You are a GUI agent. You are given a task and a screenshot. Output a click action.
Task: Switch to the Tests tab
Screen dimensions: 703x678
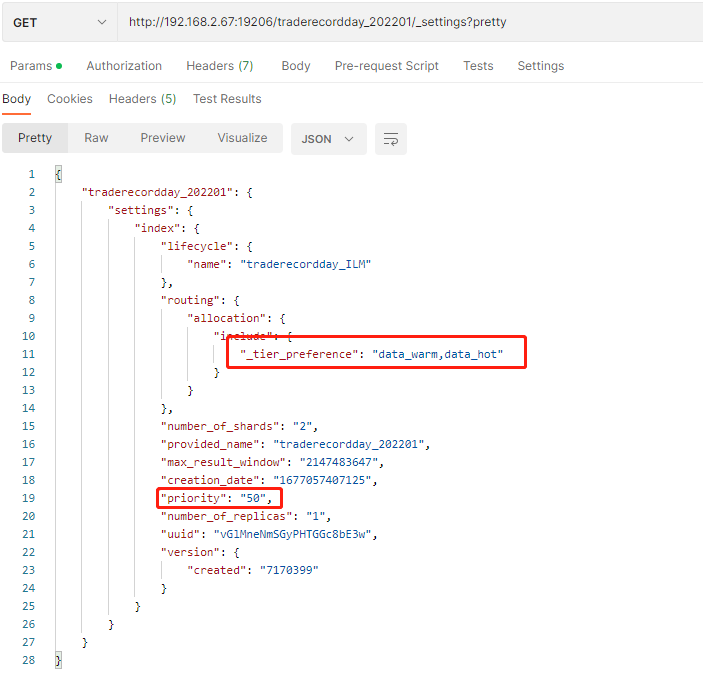tap(478, 66)
